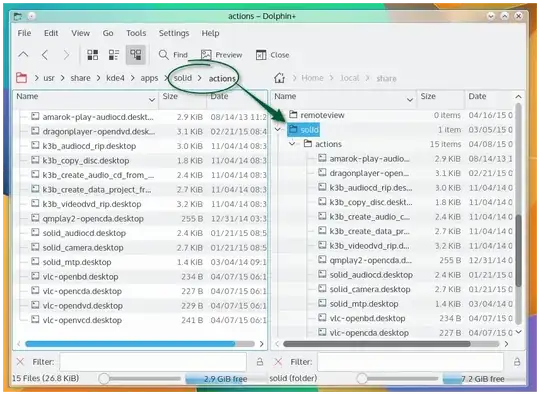Close the split view with Close

click(272, 55)
